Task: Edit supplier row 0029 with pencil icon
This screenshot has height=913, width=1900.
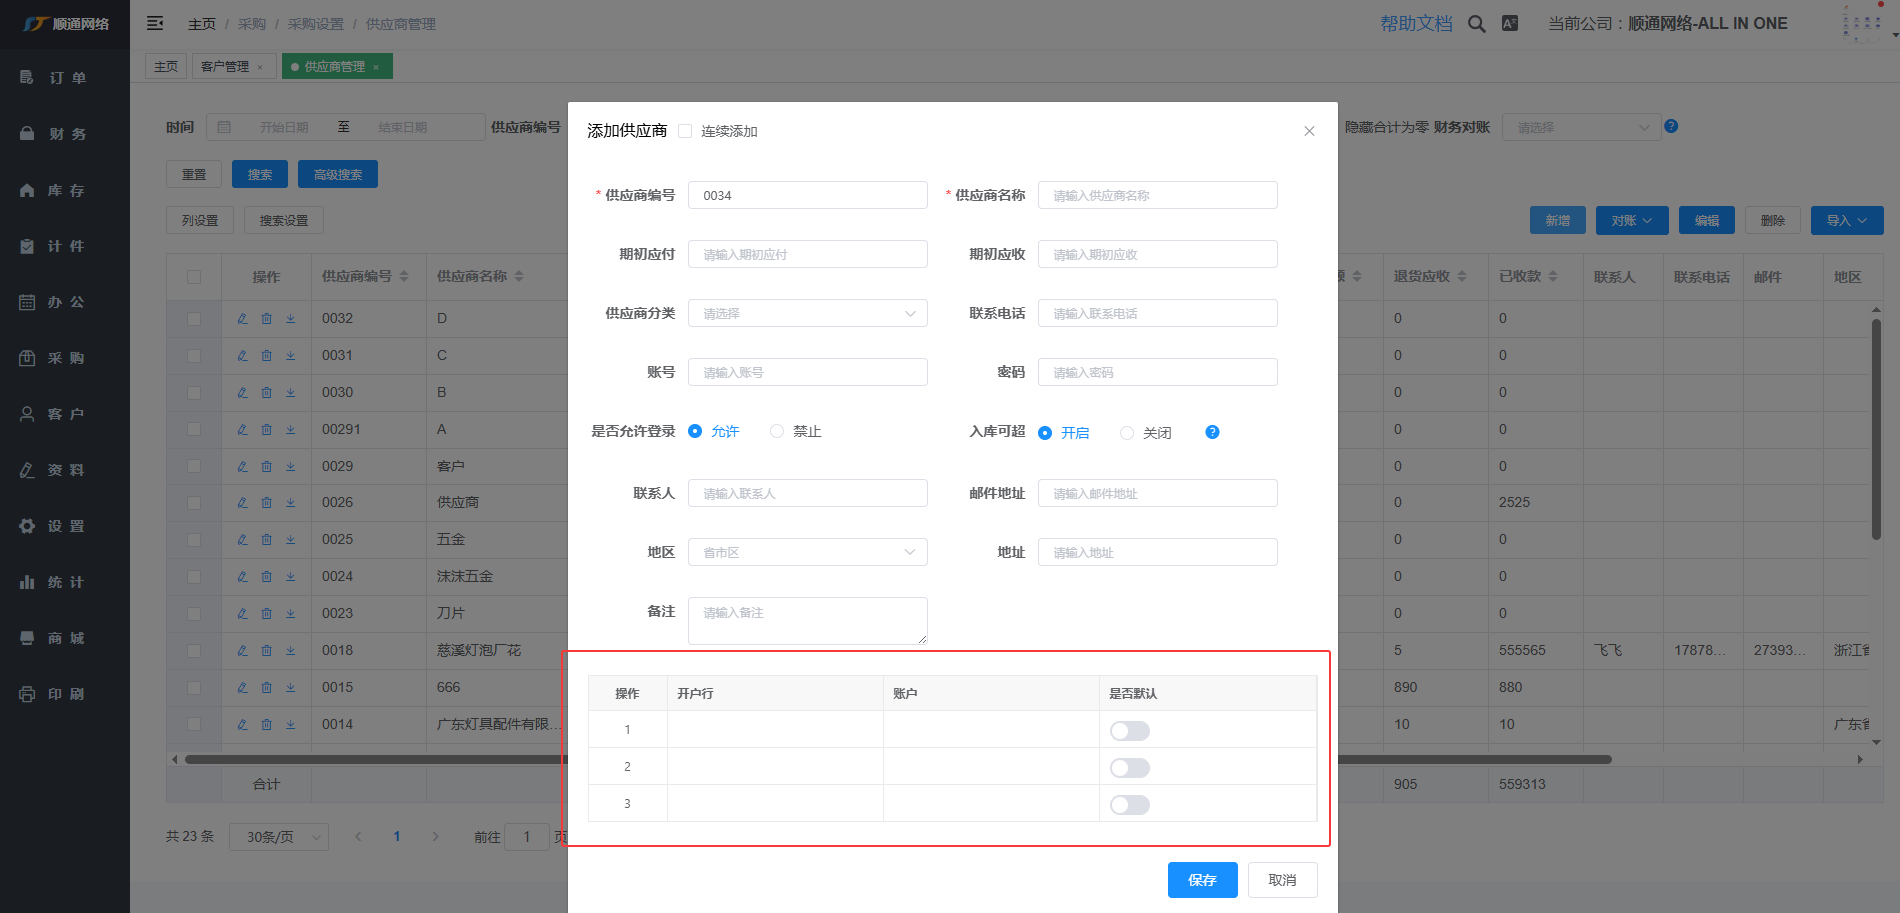Action: (242, 466)
